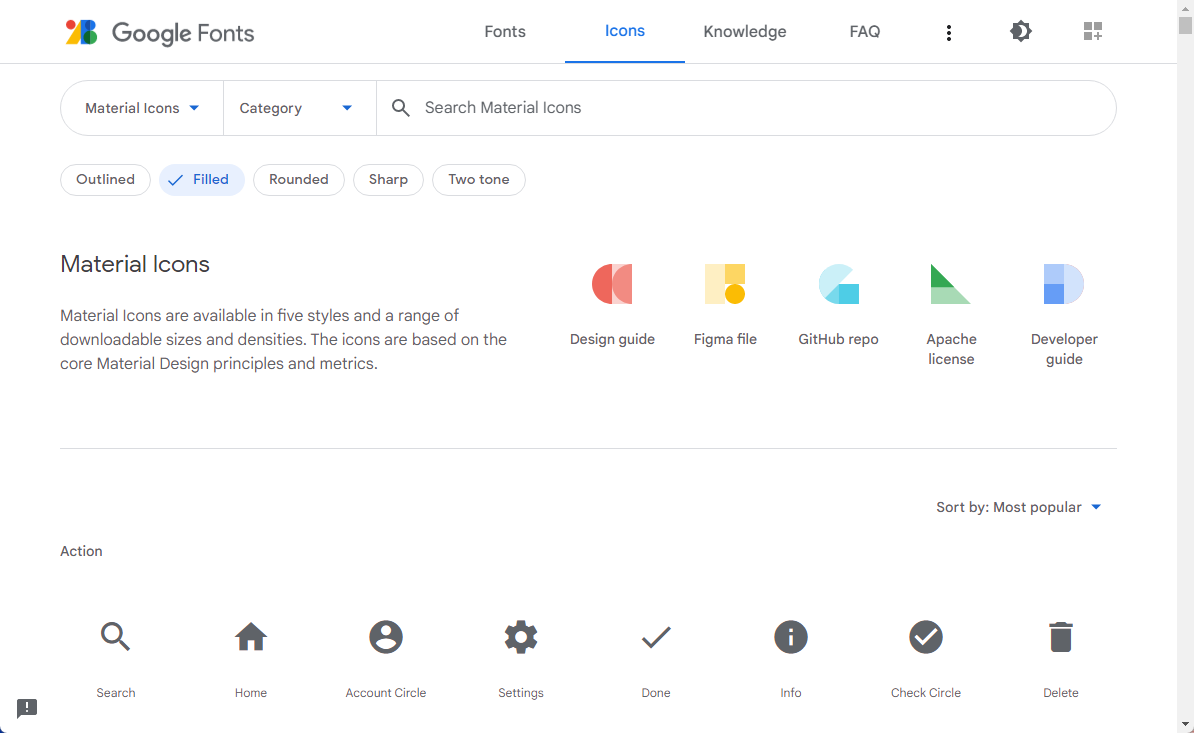The width and height of the screenshot is (1194, 733).
Task: Select the Delete trash can icon
Action: [x=1061, y=636]
